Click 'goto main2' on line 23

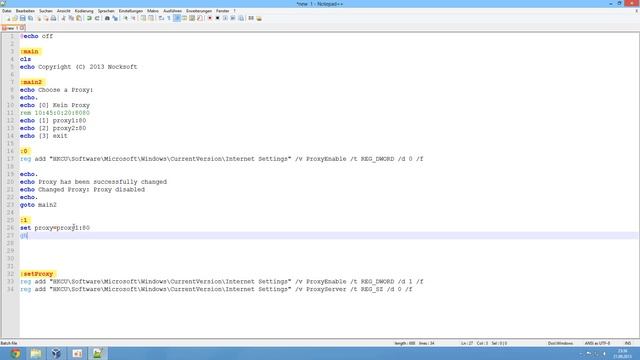click(38, 205)
